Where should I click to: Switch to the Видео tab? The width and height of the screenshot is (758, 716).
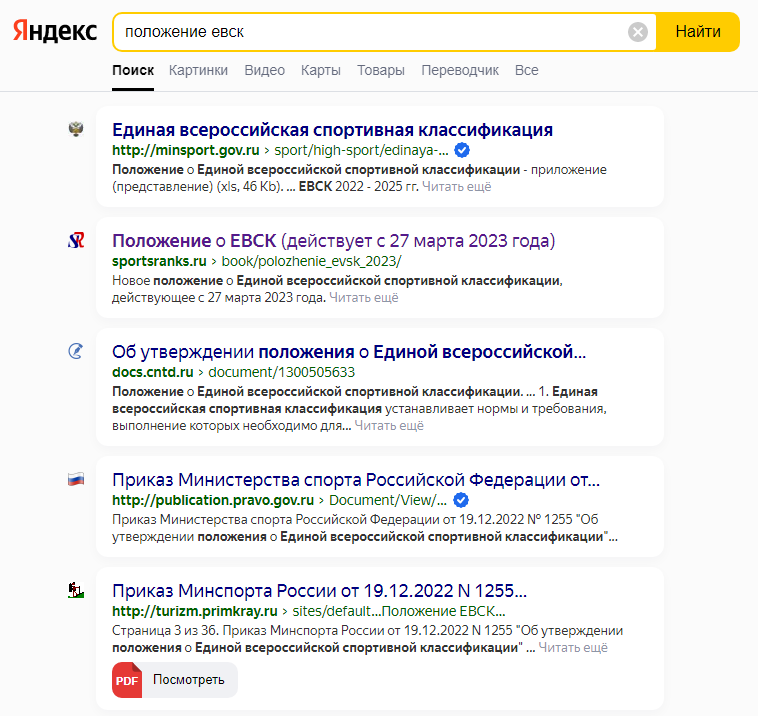264,70
